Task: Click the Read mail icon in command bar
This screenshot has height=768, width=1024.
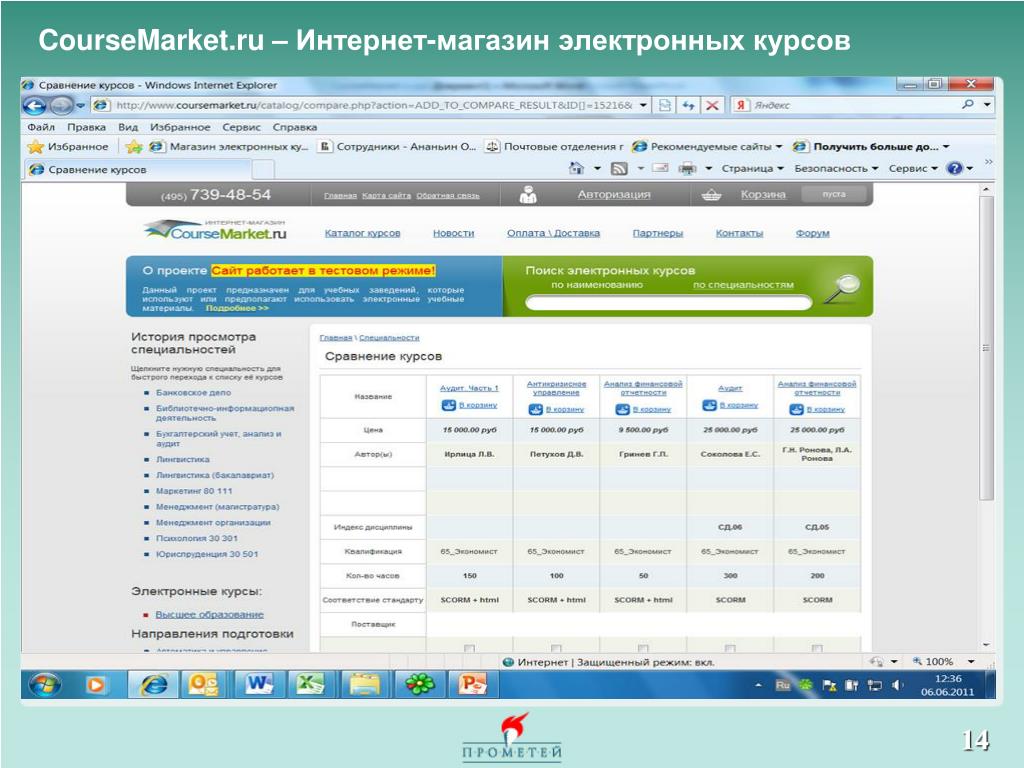Action: pos(660,168)
